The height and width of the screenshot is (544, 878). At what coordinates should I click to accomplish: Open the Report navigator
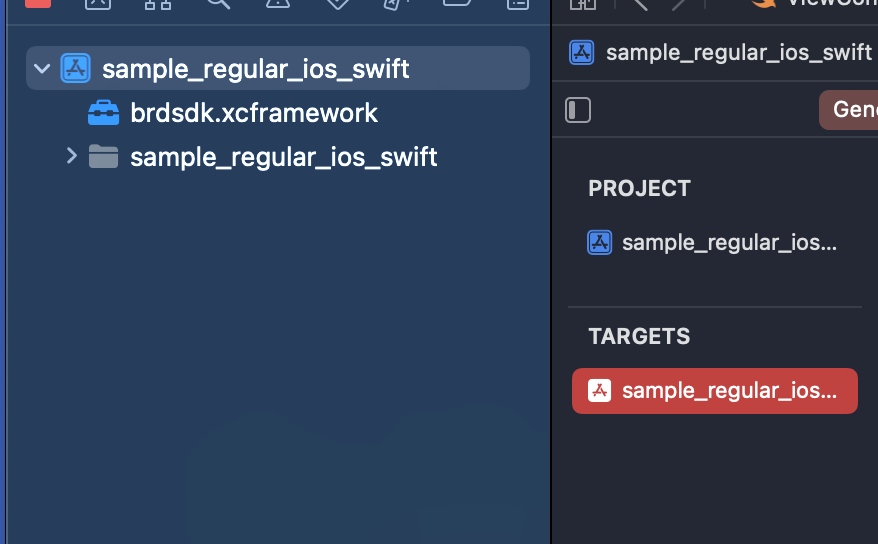tap(517, 3)
